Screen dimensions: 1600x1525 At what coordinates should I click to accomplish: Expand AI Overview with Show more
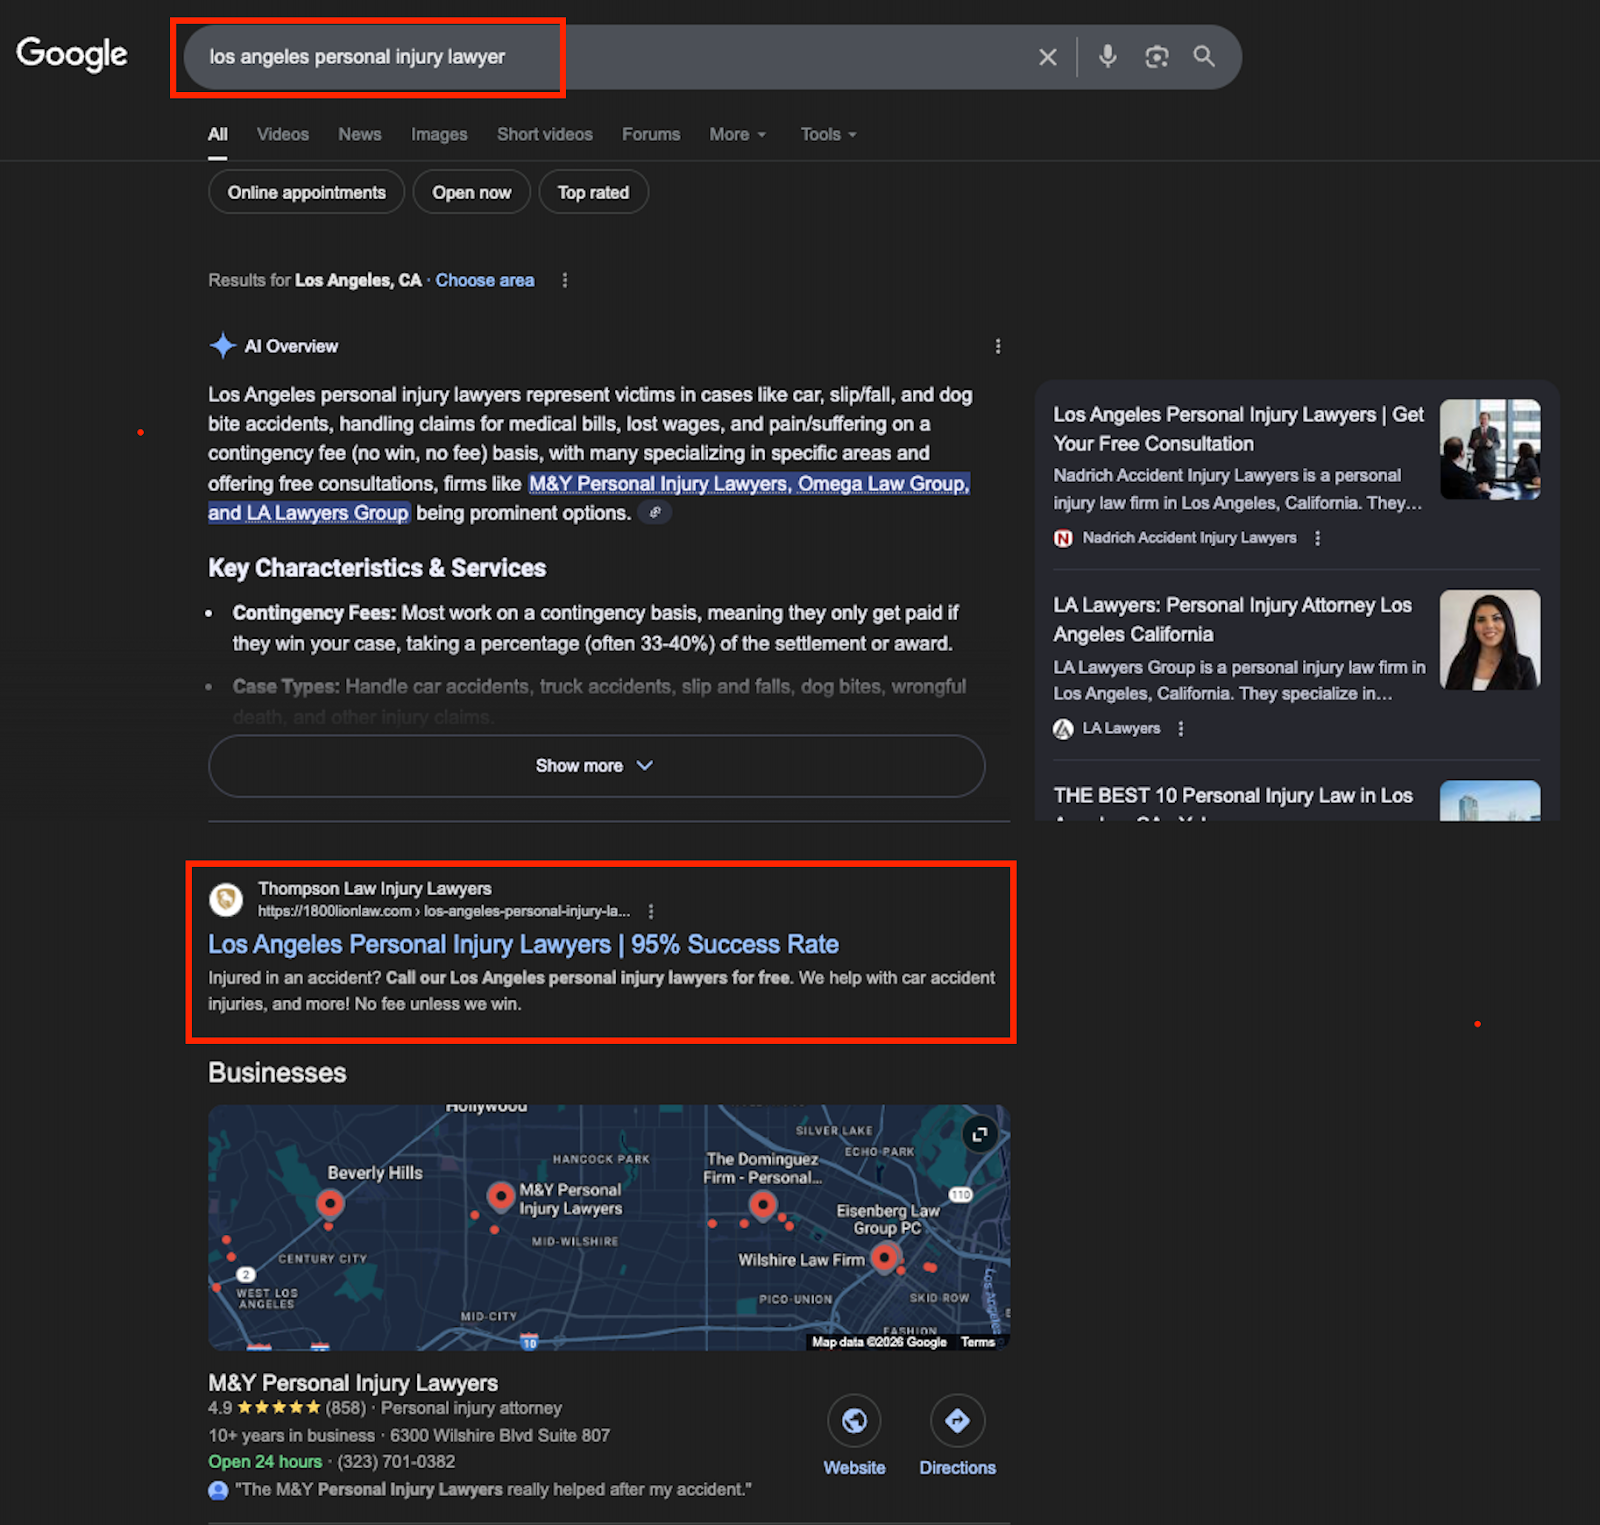coord(597,766)
